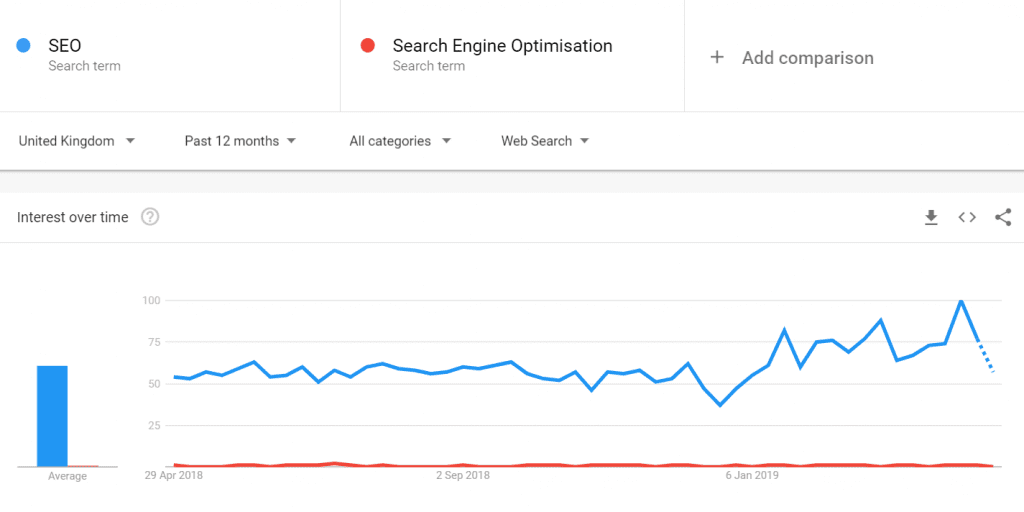Image resolution: width=1024 pixels, height=512 pixels.
Task: Select the red dot for Search Engine Optimisation
Action: 368,45
